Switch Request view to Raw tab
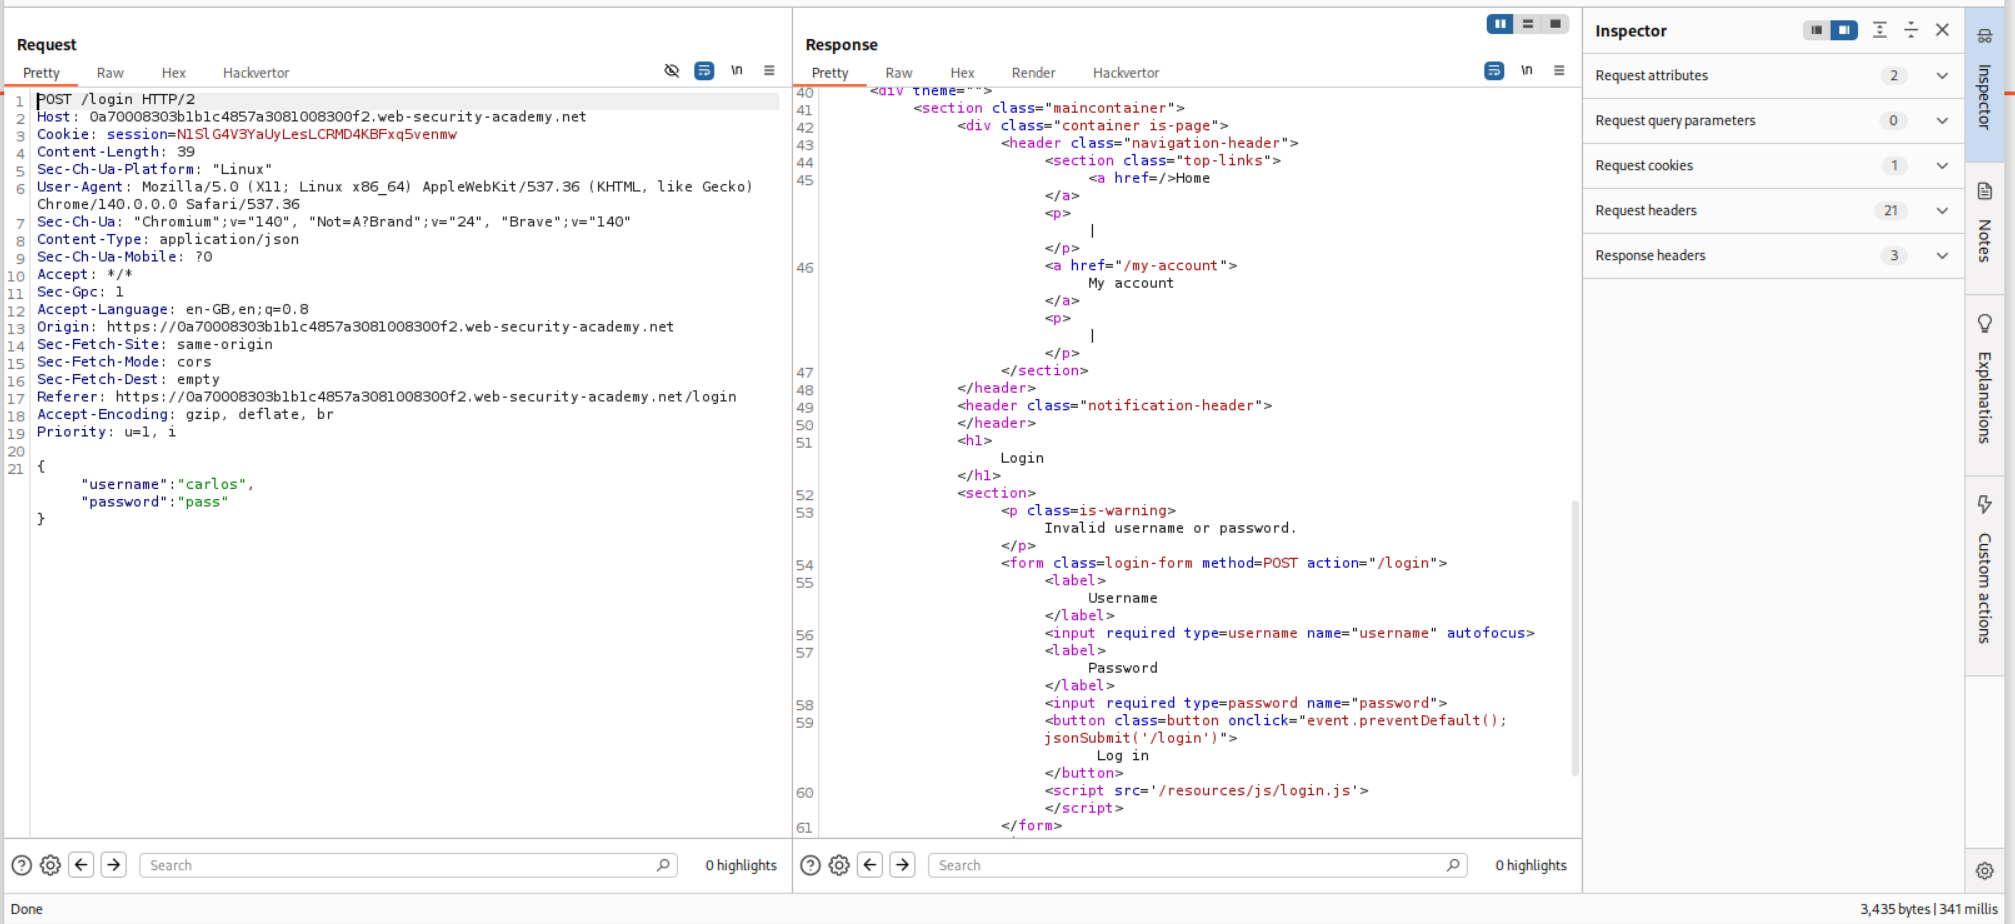Image resolution: width=2015 pixels, height=924 pixels. 110,73
